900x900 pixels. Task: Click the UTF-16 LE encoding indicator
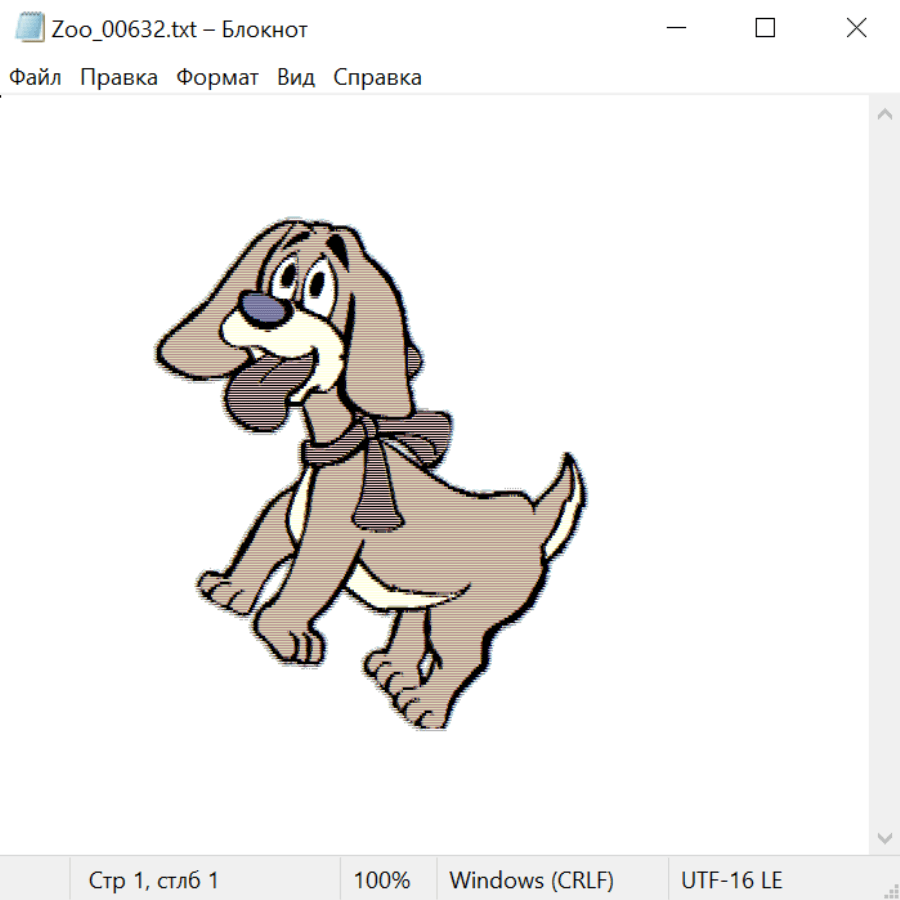732,880
